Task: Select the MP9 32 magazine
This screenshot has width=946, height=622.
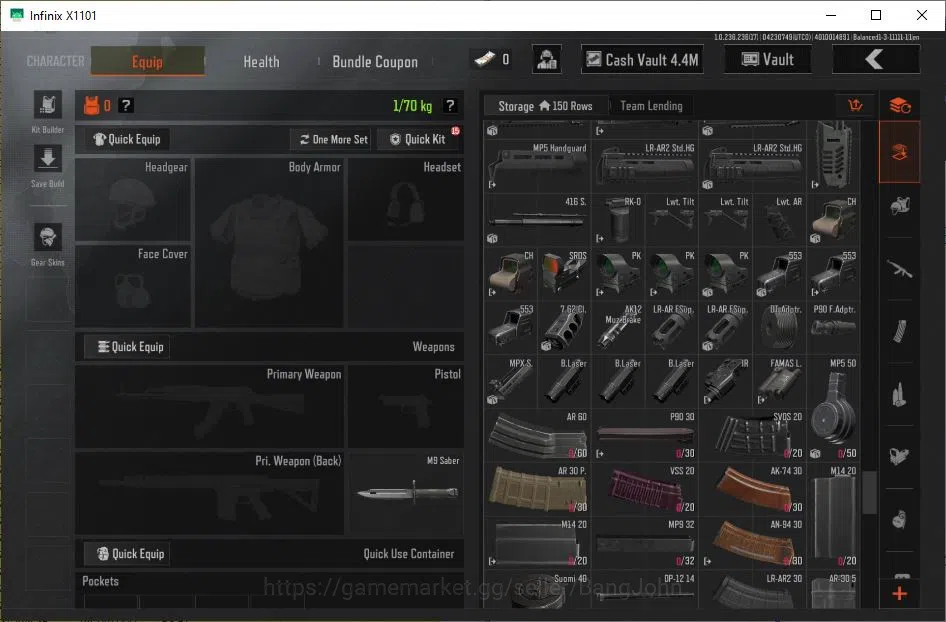Action: click(645, 542)
